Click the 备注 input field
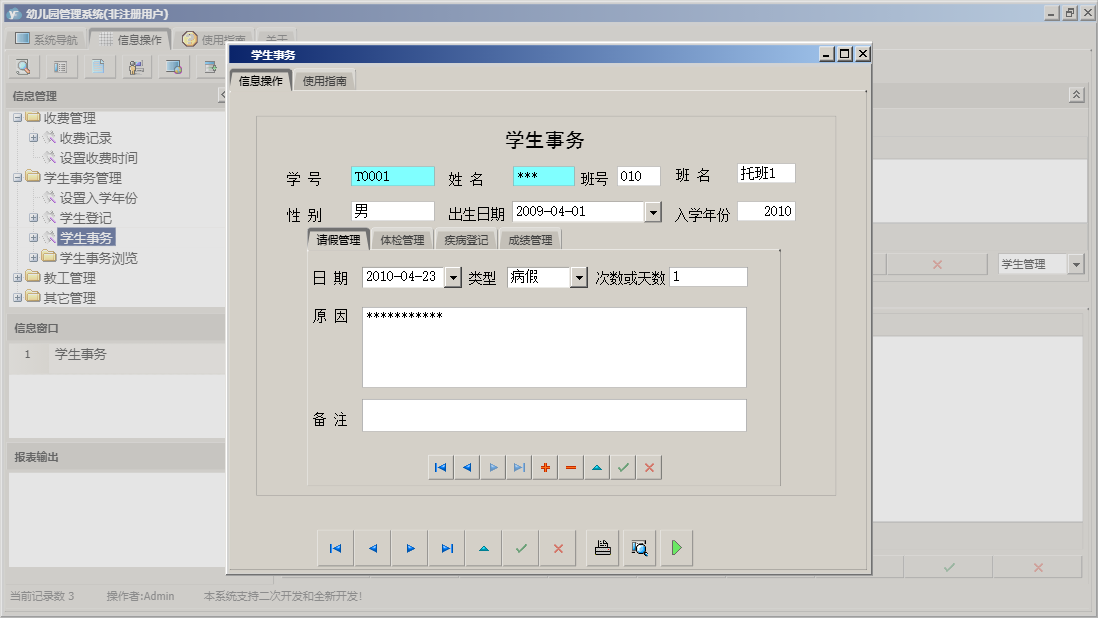 [555, 415]
